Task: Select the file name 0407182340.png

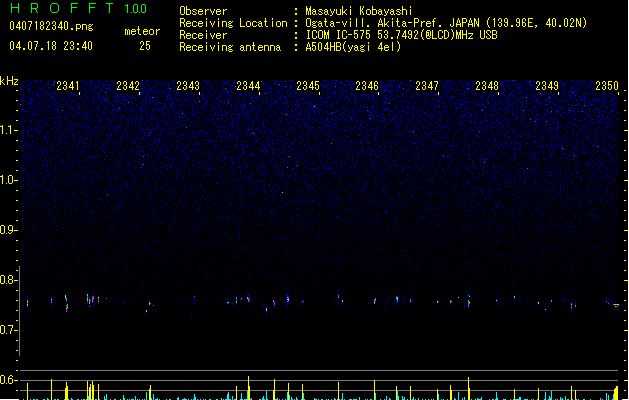Action: [x=51, y=26]
